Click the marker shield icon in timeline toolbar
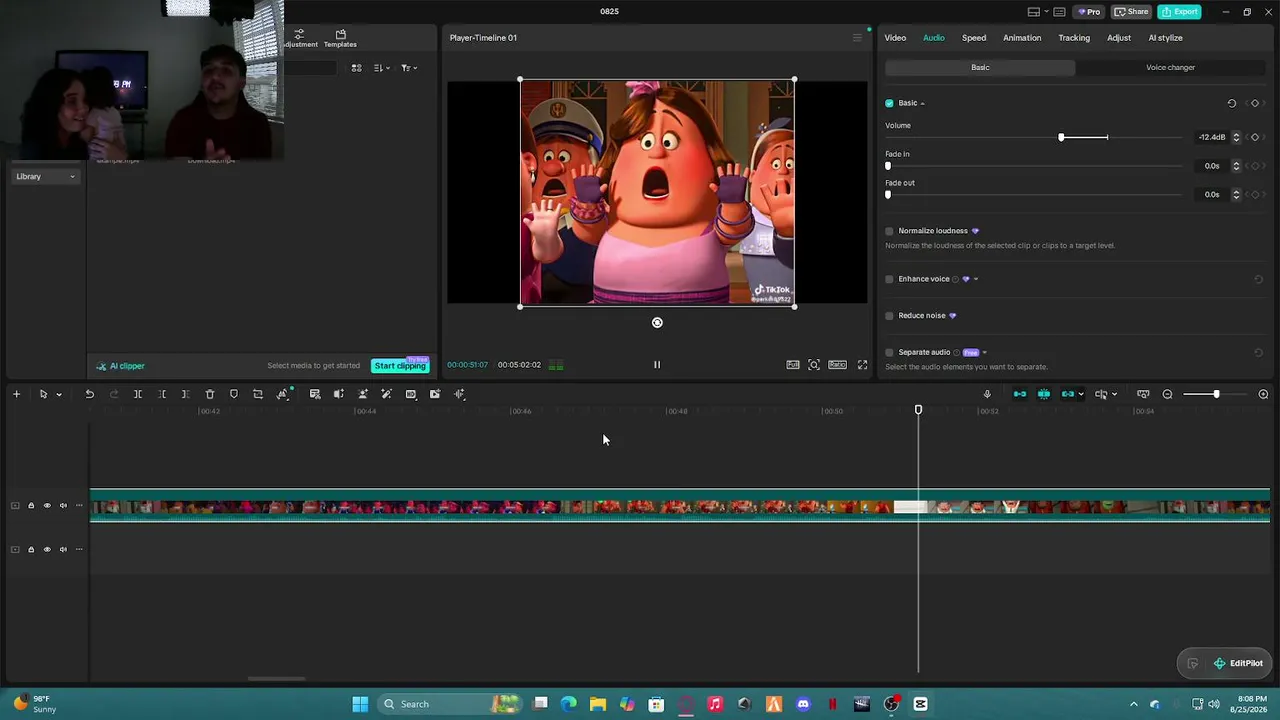The width and height of the screenshot is (1280, 720). click(234, 394)
